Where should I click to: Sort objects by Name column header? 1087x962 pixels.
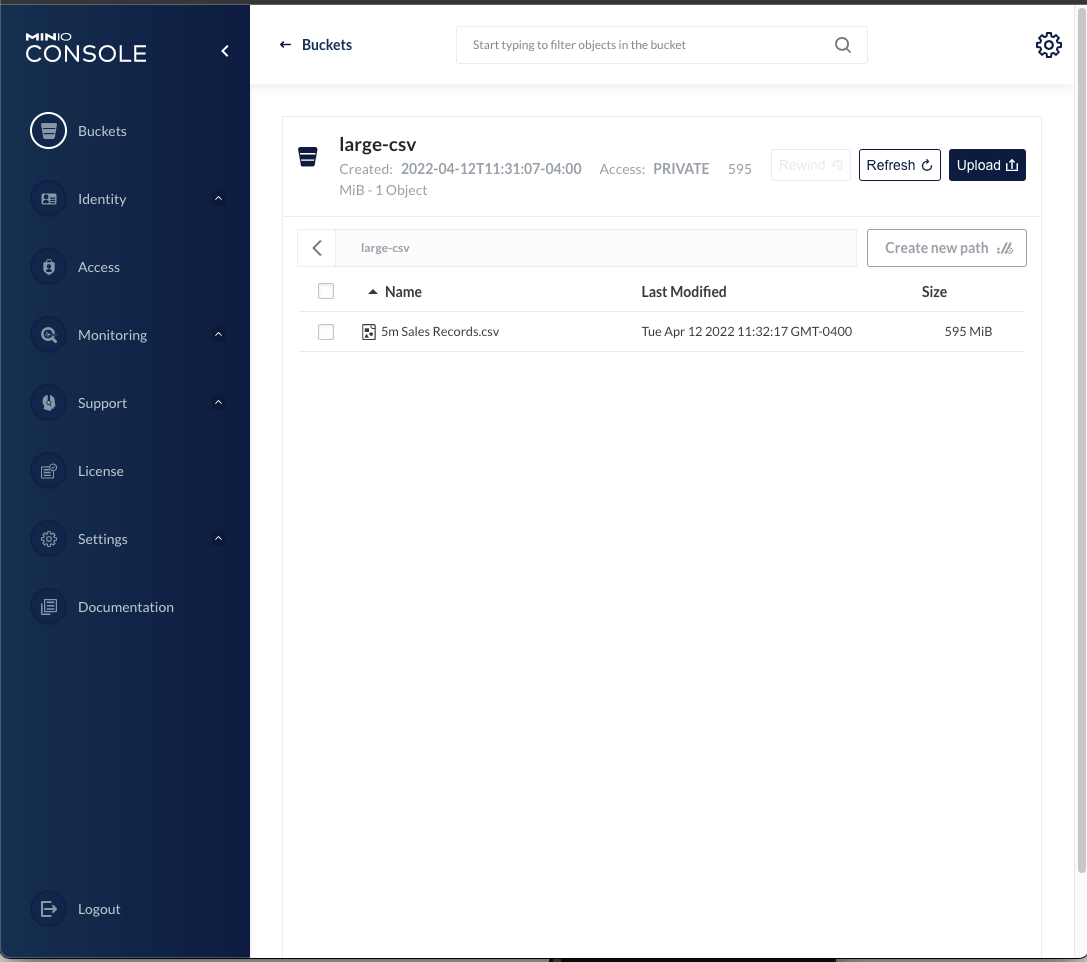[403, 292]
